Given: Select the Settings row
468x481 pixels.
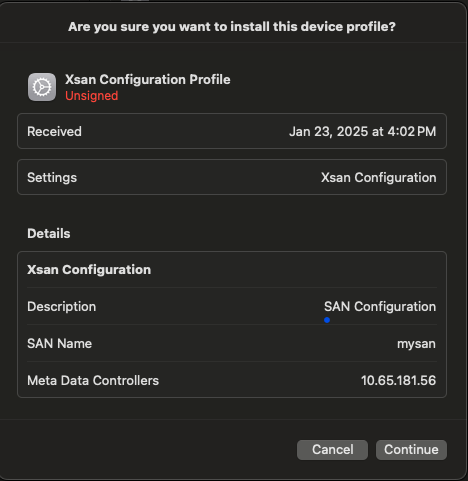Looking at the screenshot, I should tap(232, 177).
